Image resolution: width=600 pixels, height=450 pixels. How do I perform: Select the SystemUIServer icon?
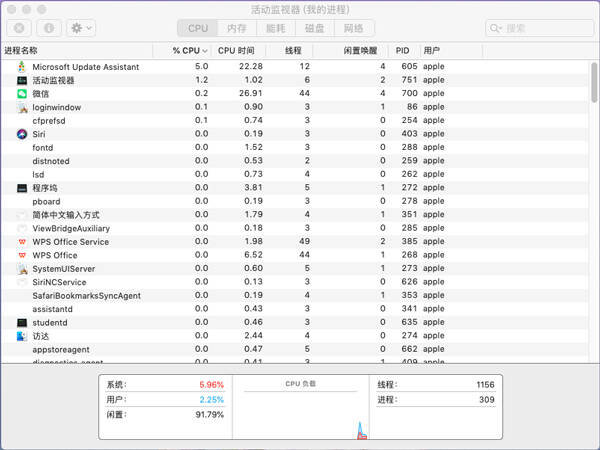point(23,269)
